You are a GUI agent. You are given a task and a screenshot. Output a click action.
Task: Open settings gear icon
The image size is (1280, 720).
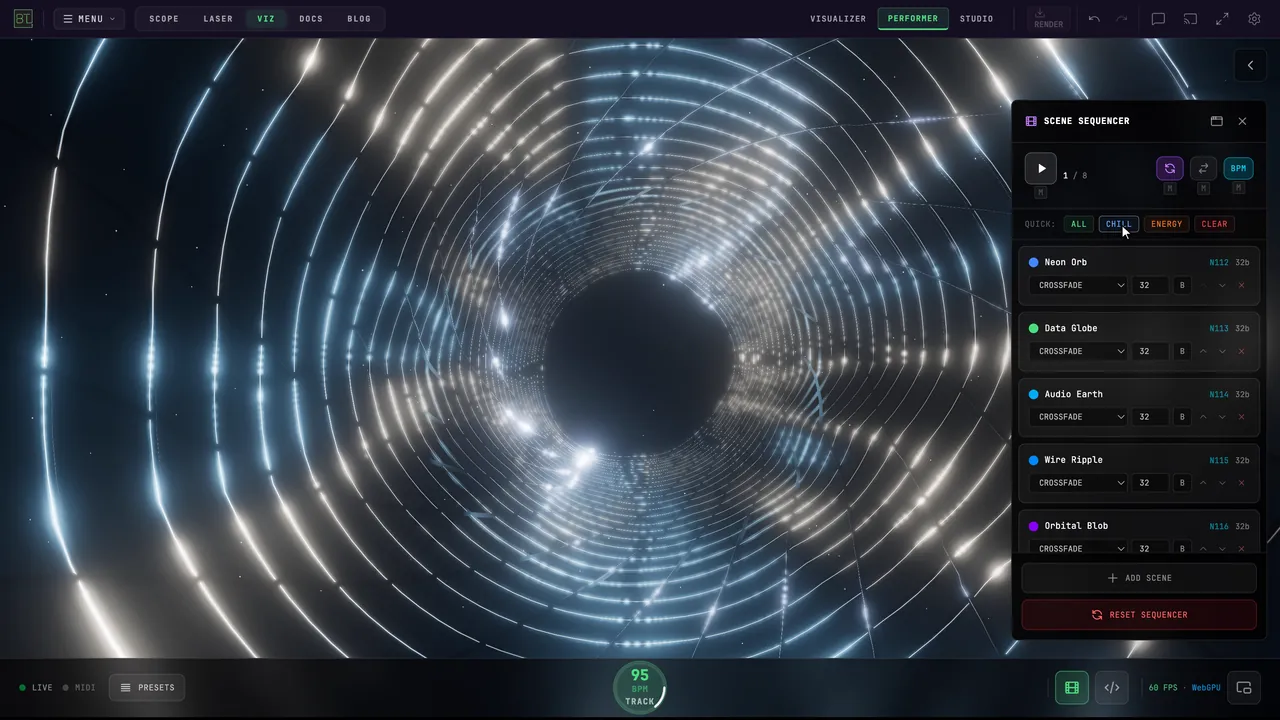[x=1254, y=19]
